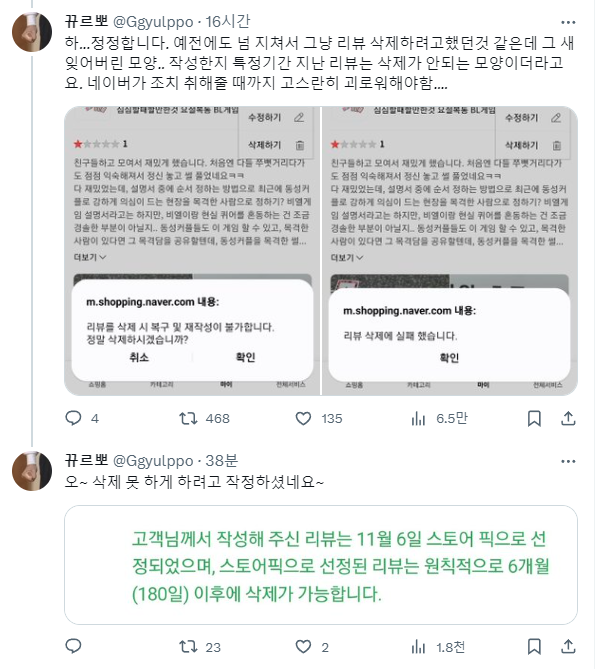
Task: Open @Ggyulppo handle on 38분 tweet
Action: [x=153, y=461]
